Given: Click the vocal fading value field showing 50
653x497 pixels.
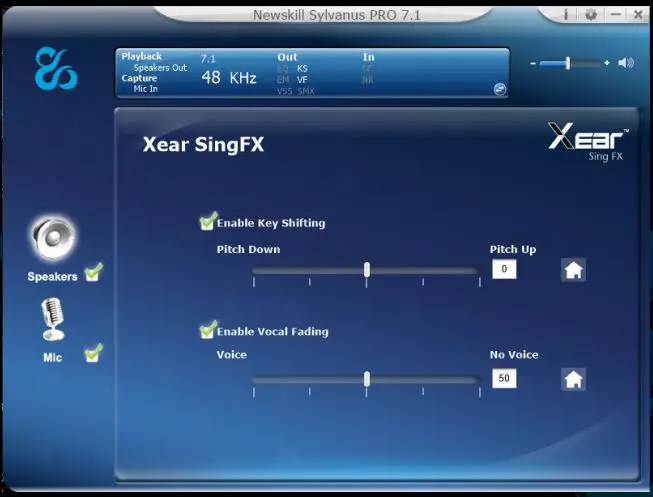Looking at the screenshot, I should [504, 378].
